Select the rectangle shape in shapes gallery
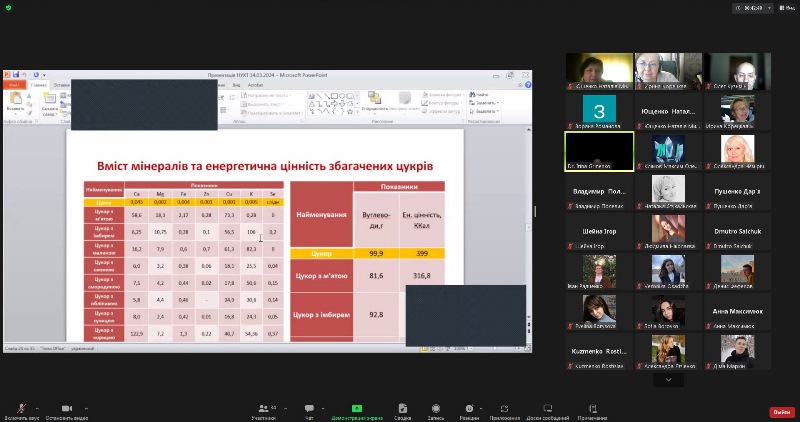This screenshot has width=800, height=422. [x=334, y=95]
